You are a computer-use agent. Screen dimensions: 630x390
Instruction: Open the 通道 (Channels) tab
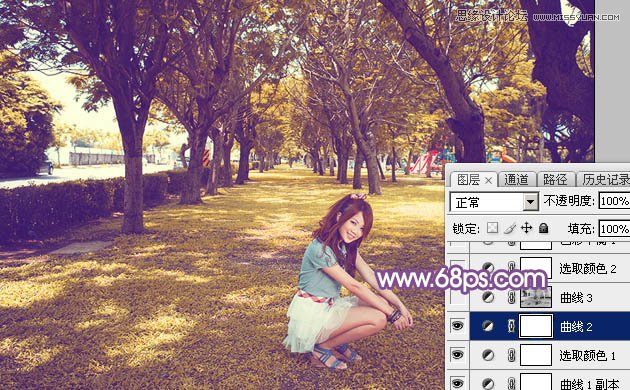click(x=516, y=180)
